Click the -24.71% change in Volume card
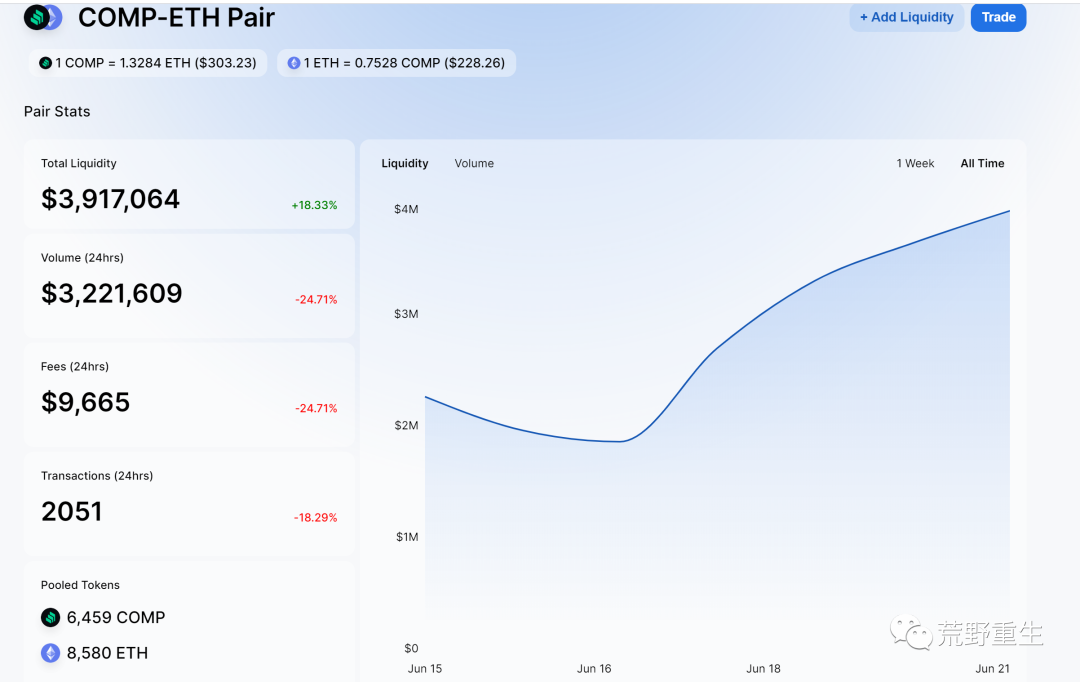This screenshot has width=1080, height=682. (x=316, y=300)
